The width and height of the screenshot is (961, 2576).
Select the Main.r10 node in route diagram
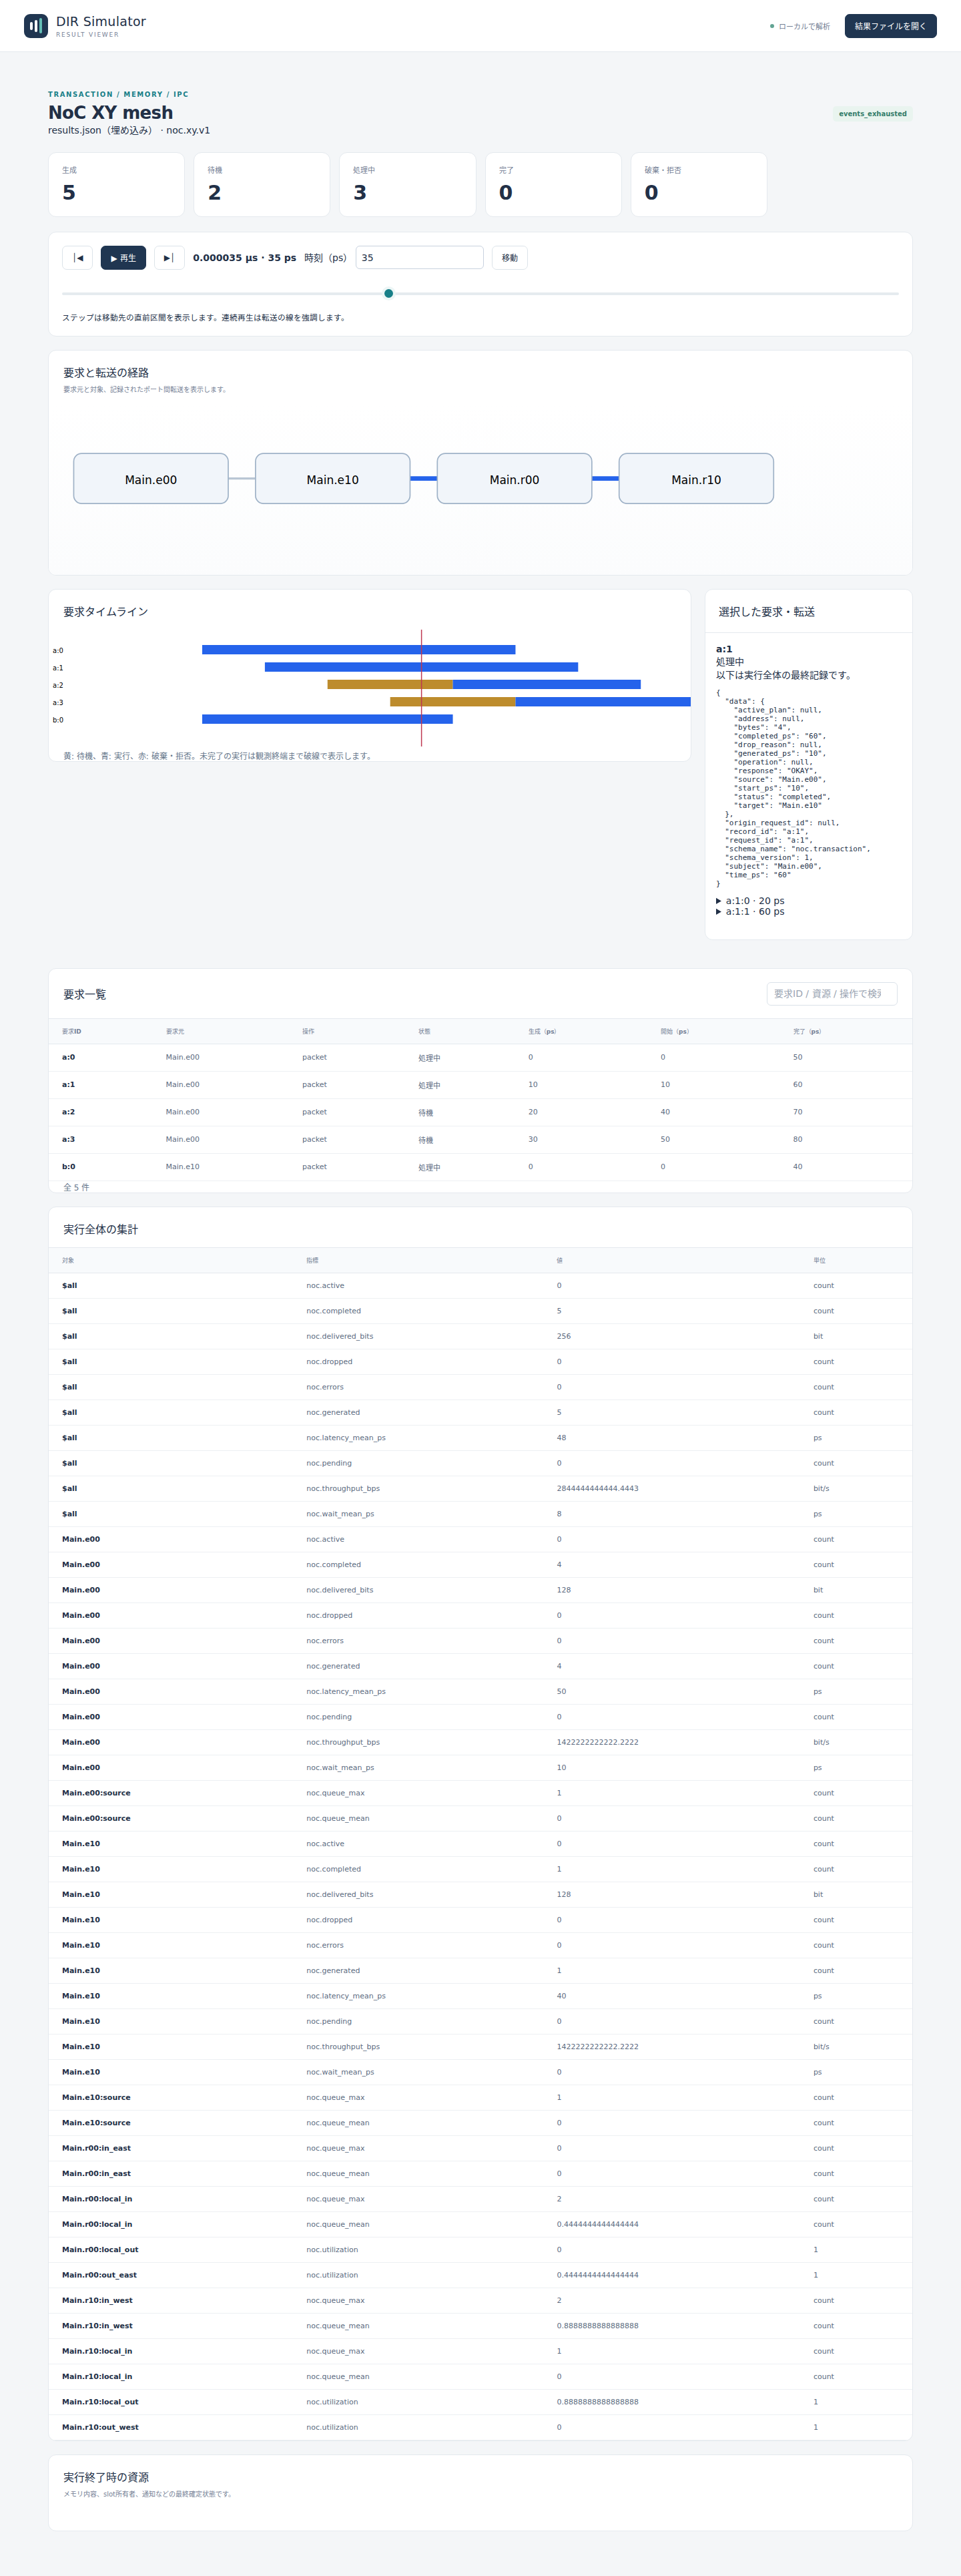tap(696, 479)
